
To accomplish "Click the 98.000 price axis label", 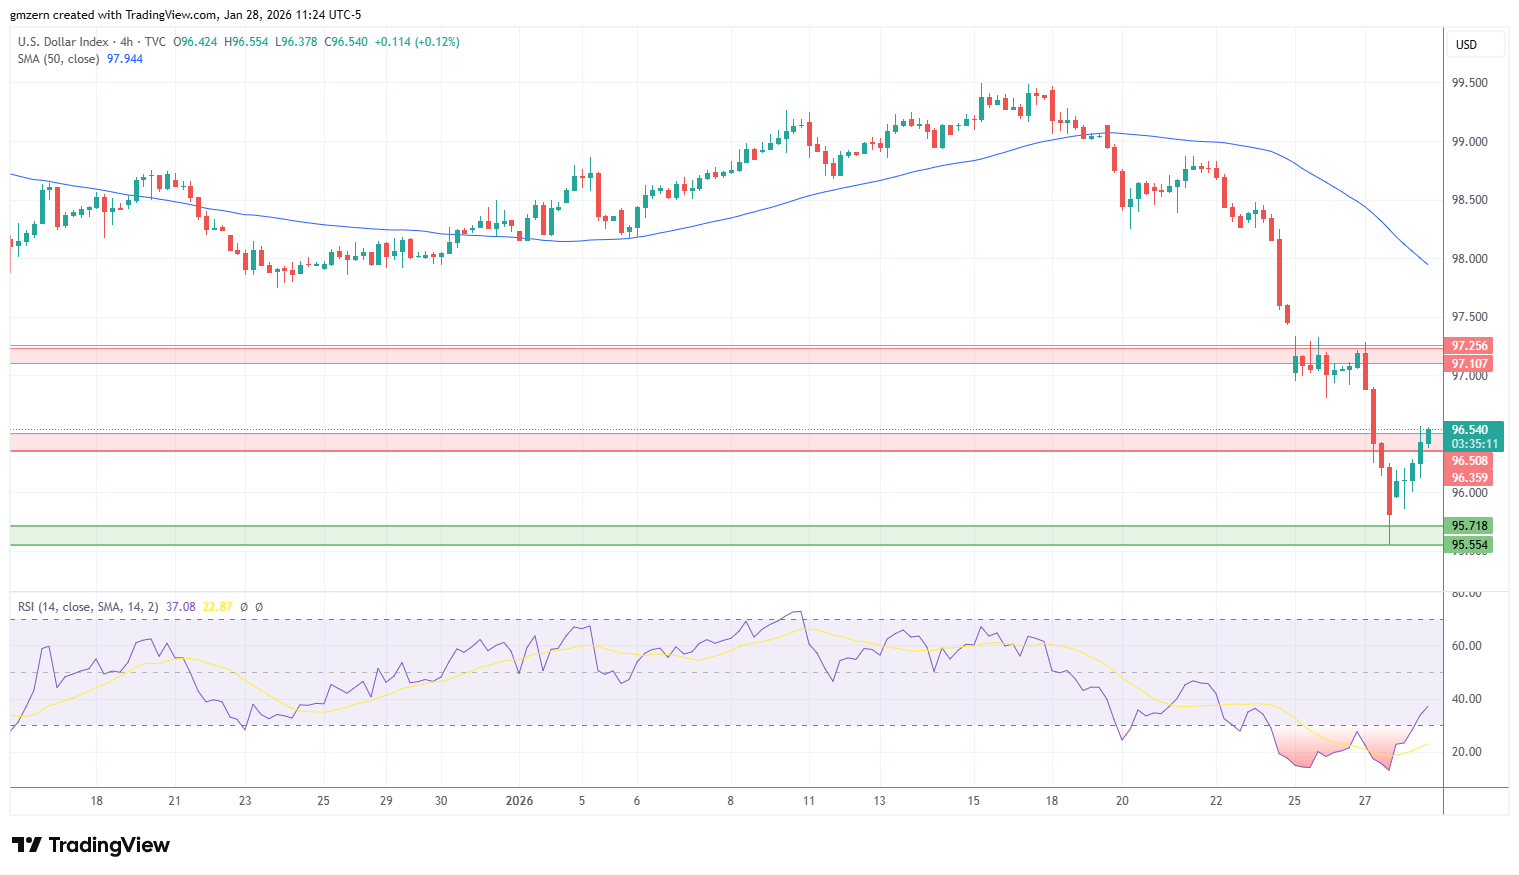I will pyautogui.click(x=1469, y=259).
